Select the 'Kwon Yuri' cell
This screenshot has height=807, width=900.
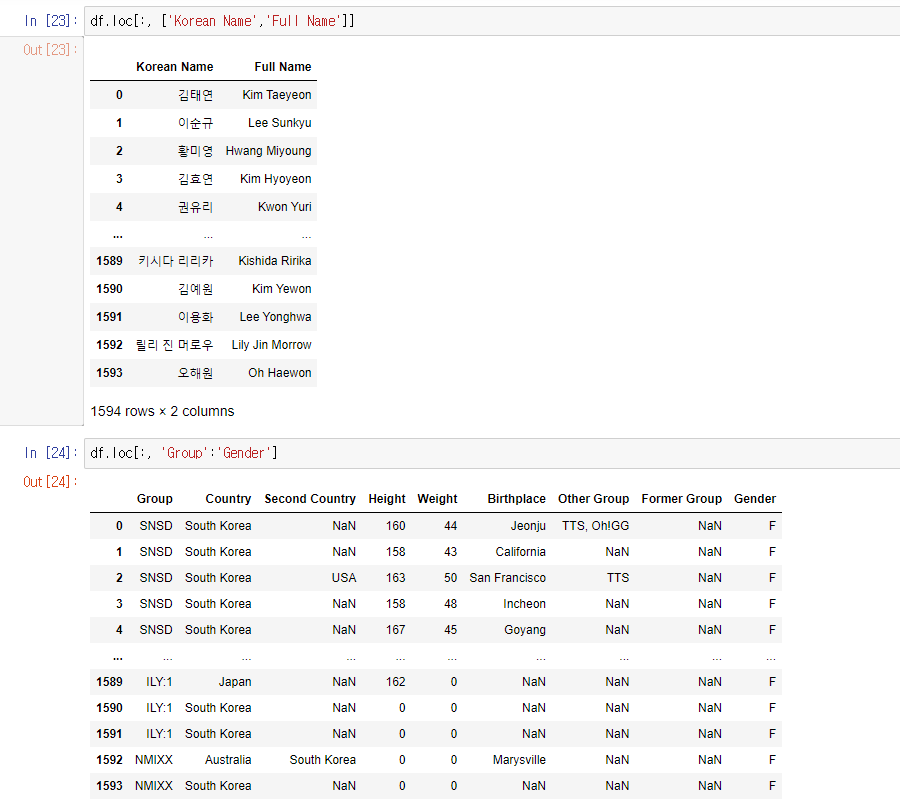coord(285,207)
